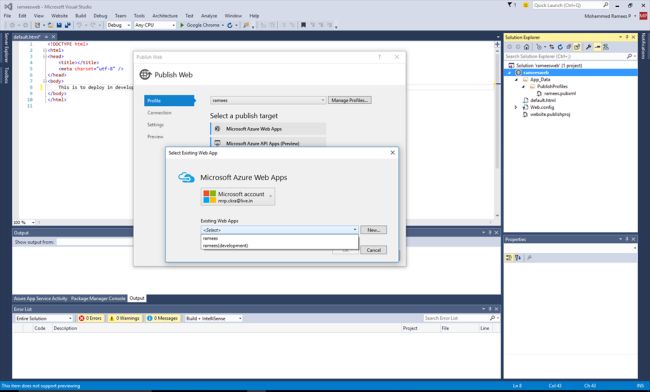The height and width of the screenshot is (392, 650).
Task: Choose Microsoft Azure API Apps (Preview) target
Action: coord(268,143)
